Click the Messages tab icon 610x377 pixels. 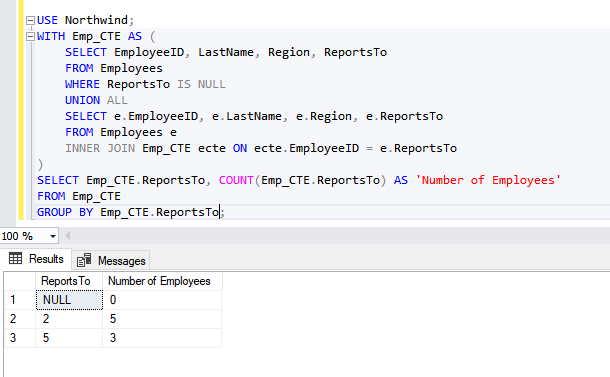coord(84,260)
